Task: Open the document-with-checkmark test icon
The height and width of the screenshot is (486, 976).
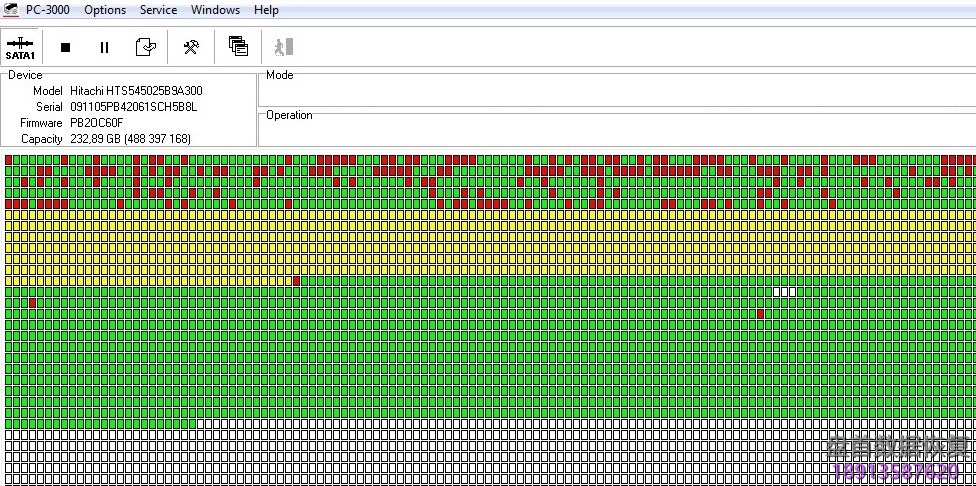Action: [x=145, y=47]
